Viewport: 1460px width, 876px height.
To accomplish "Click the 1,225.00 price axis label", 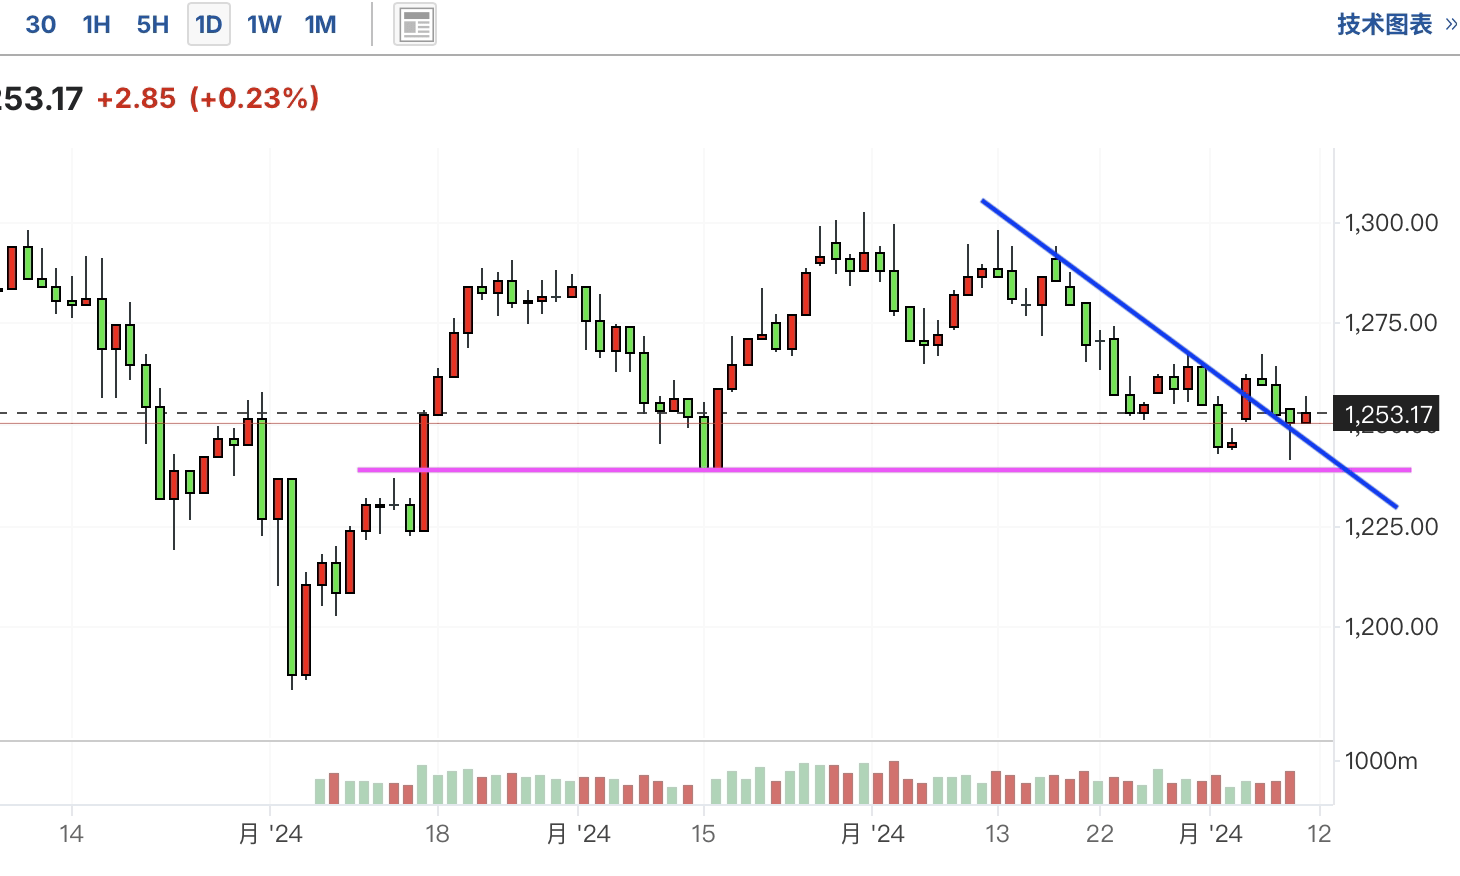I will [1391, 526].
